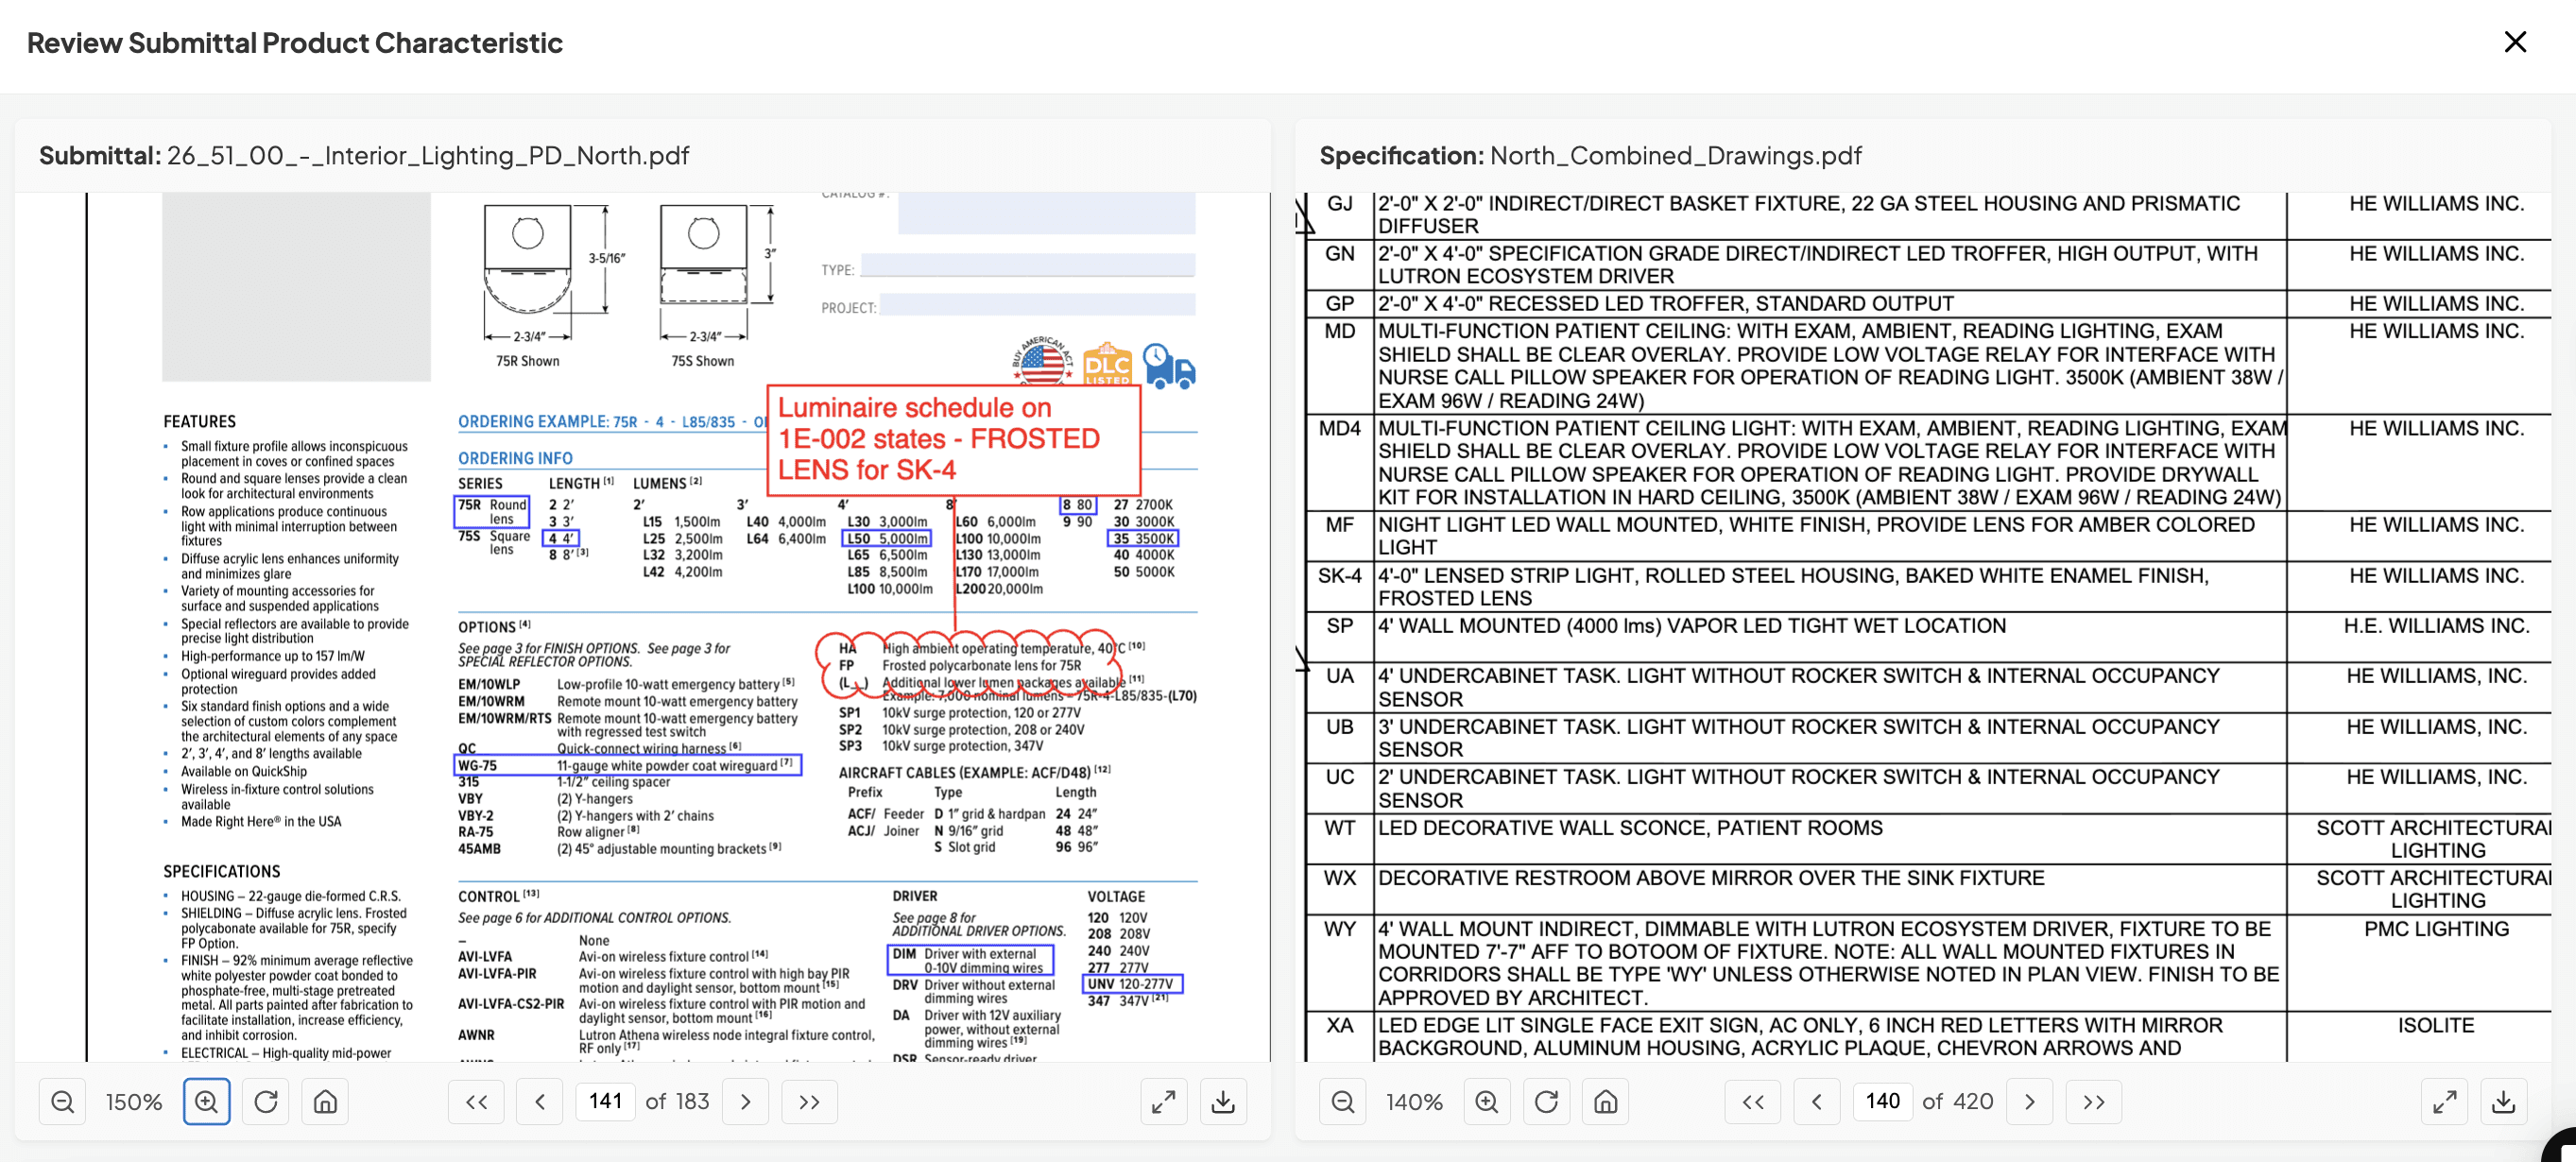Screen dimensions: 2576x1162
Task: Zoom out the submittal PDF viewer
Action: click(62, 1101)
